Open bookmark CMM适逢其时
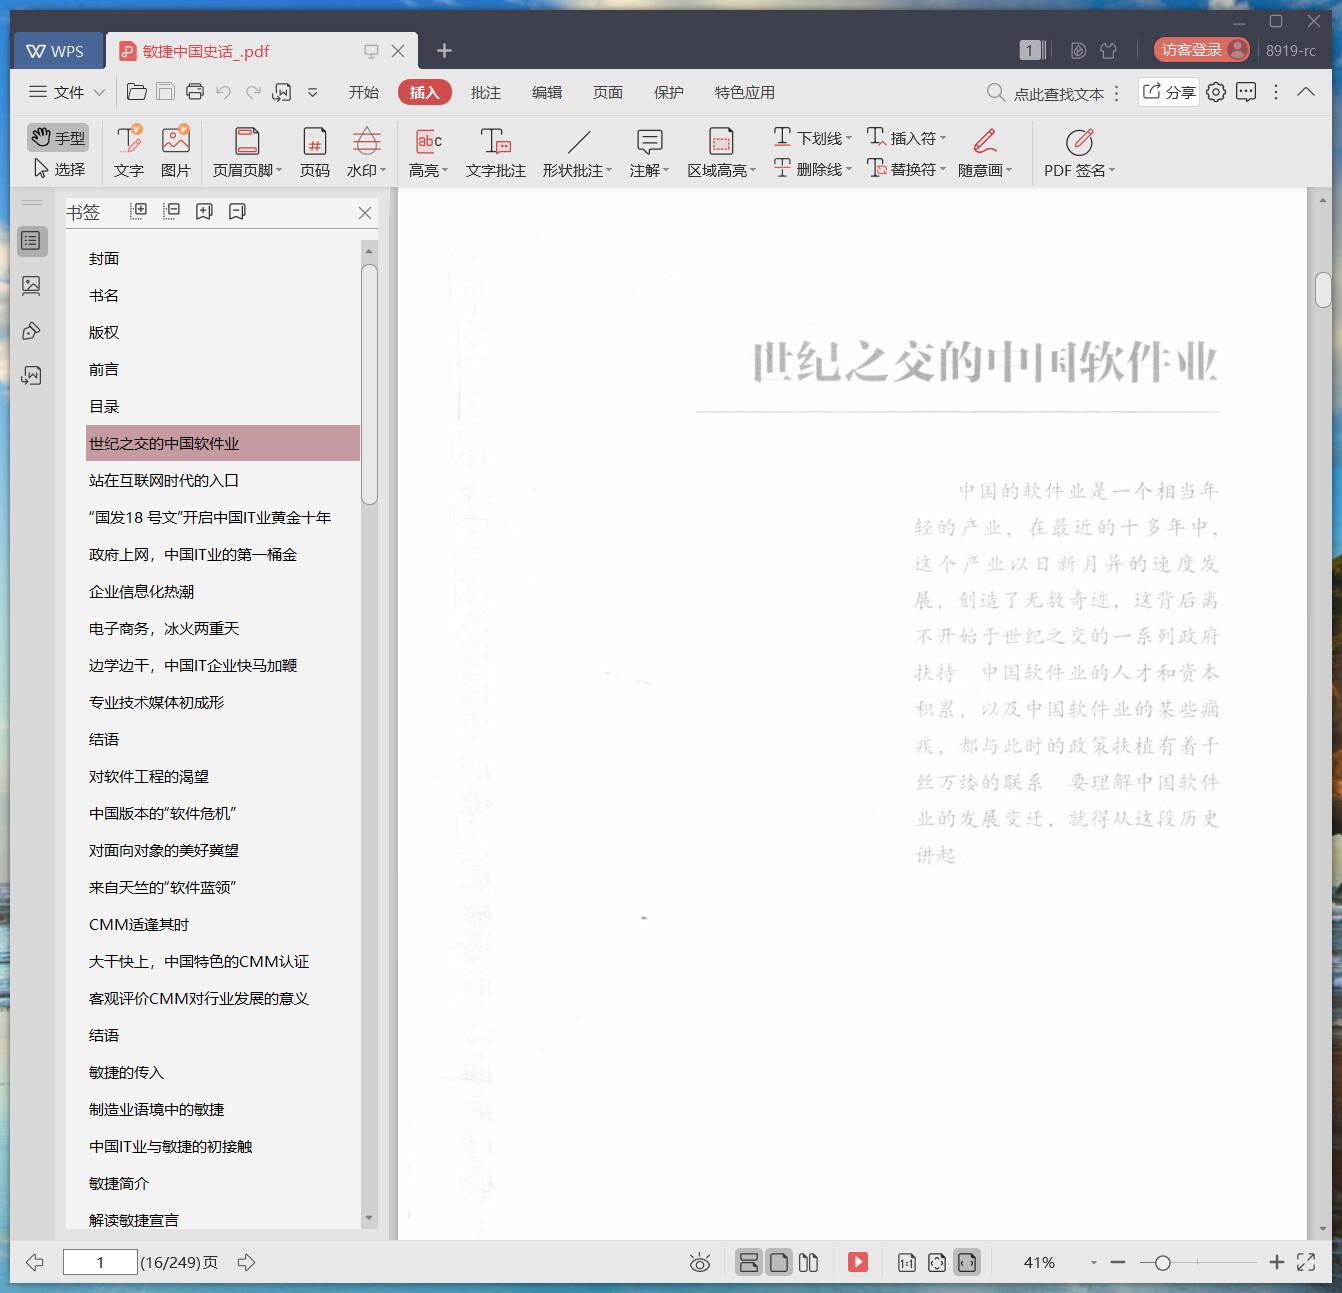The image size is (1342, 1293). [x=139, y=925]
